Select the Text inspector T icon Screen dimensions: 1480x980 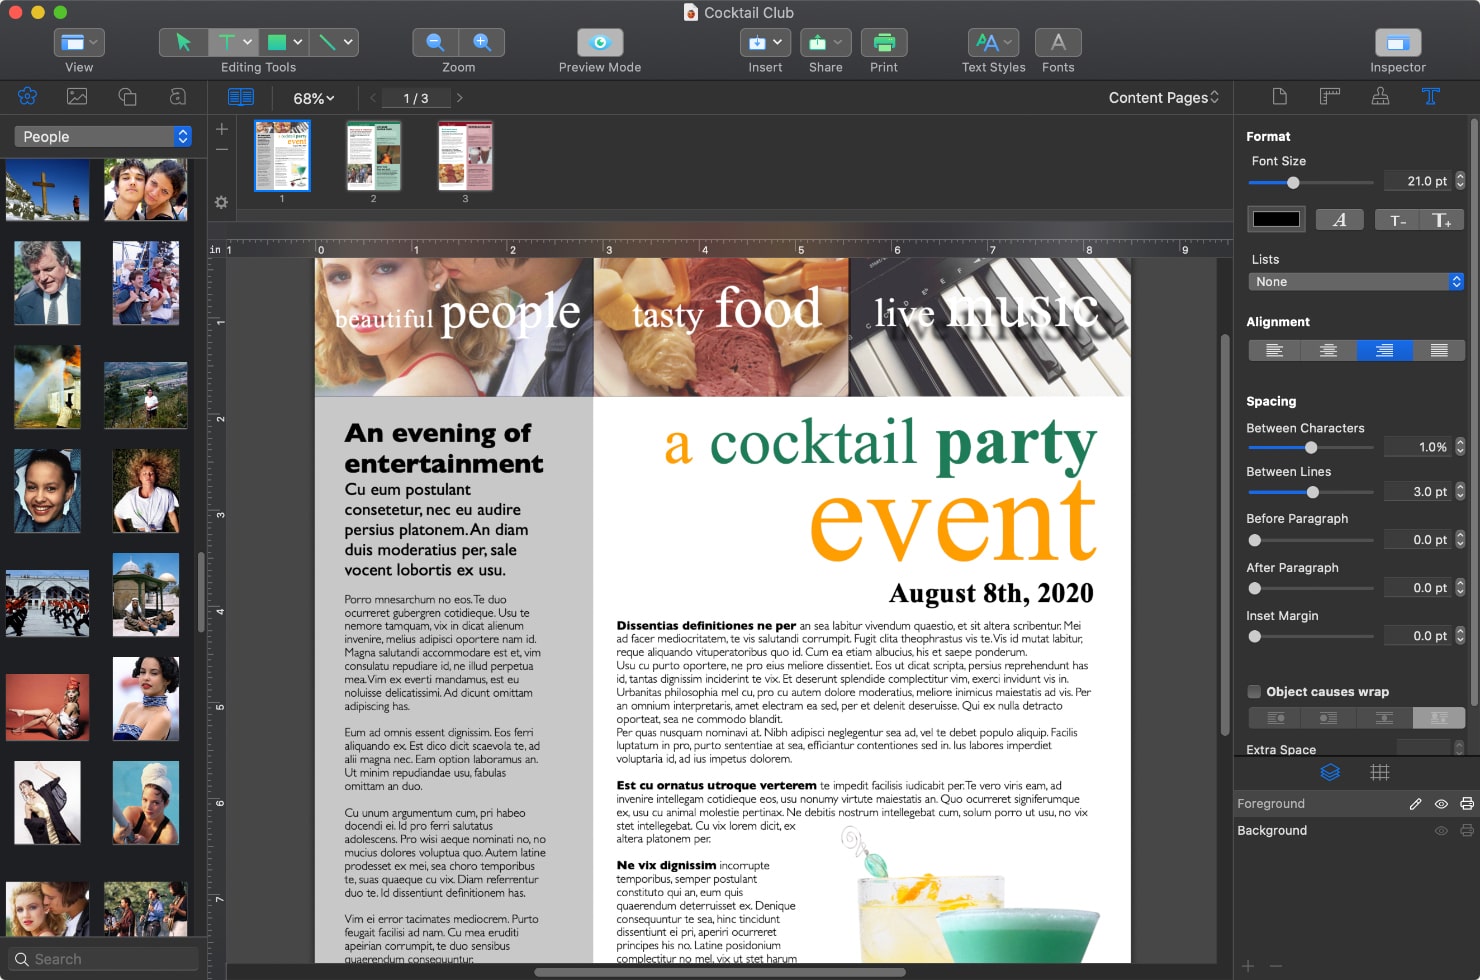pos(1431,96)
